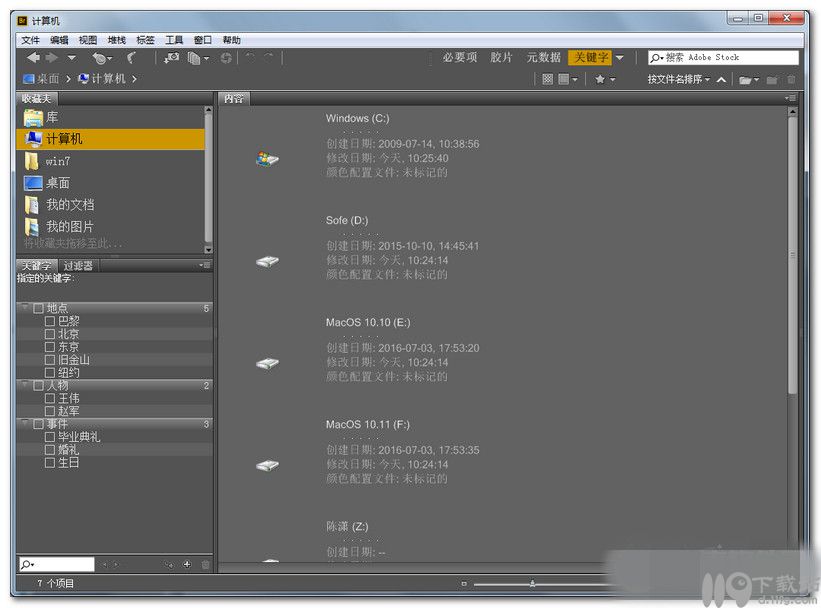Open the 工具 menu
Viewport: 821px width, 608px height.
point(174,40)
